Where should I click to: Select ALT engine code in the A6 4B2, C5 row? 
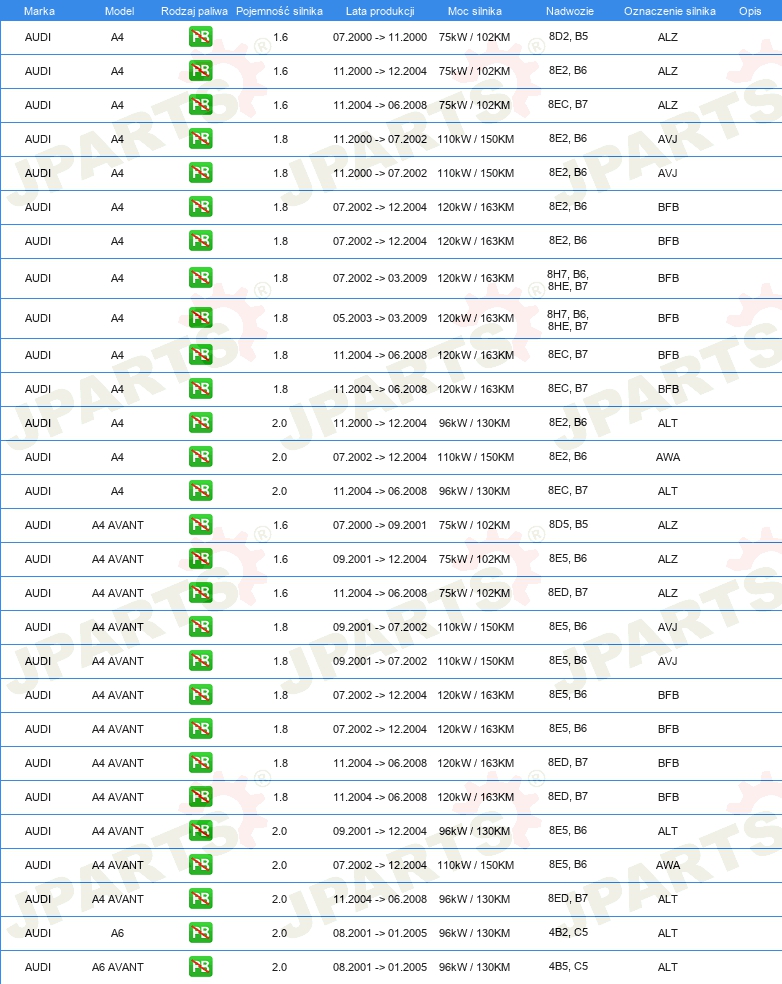tap(668, 933)
